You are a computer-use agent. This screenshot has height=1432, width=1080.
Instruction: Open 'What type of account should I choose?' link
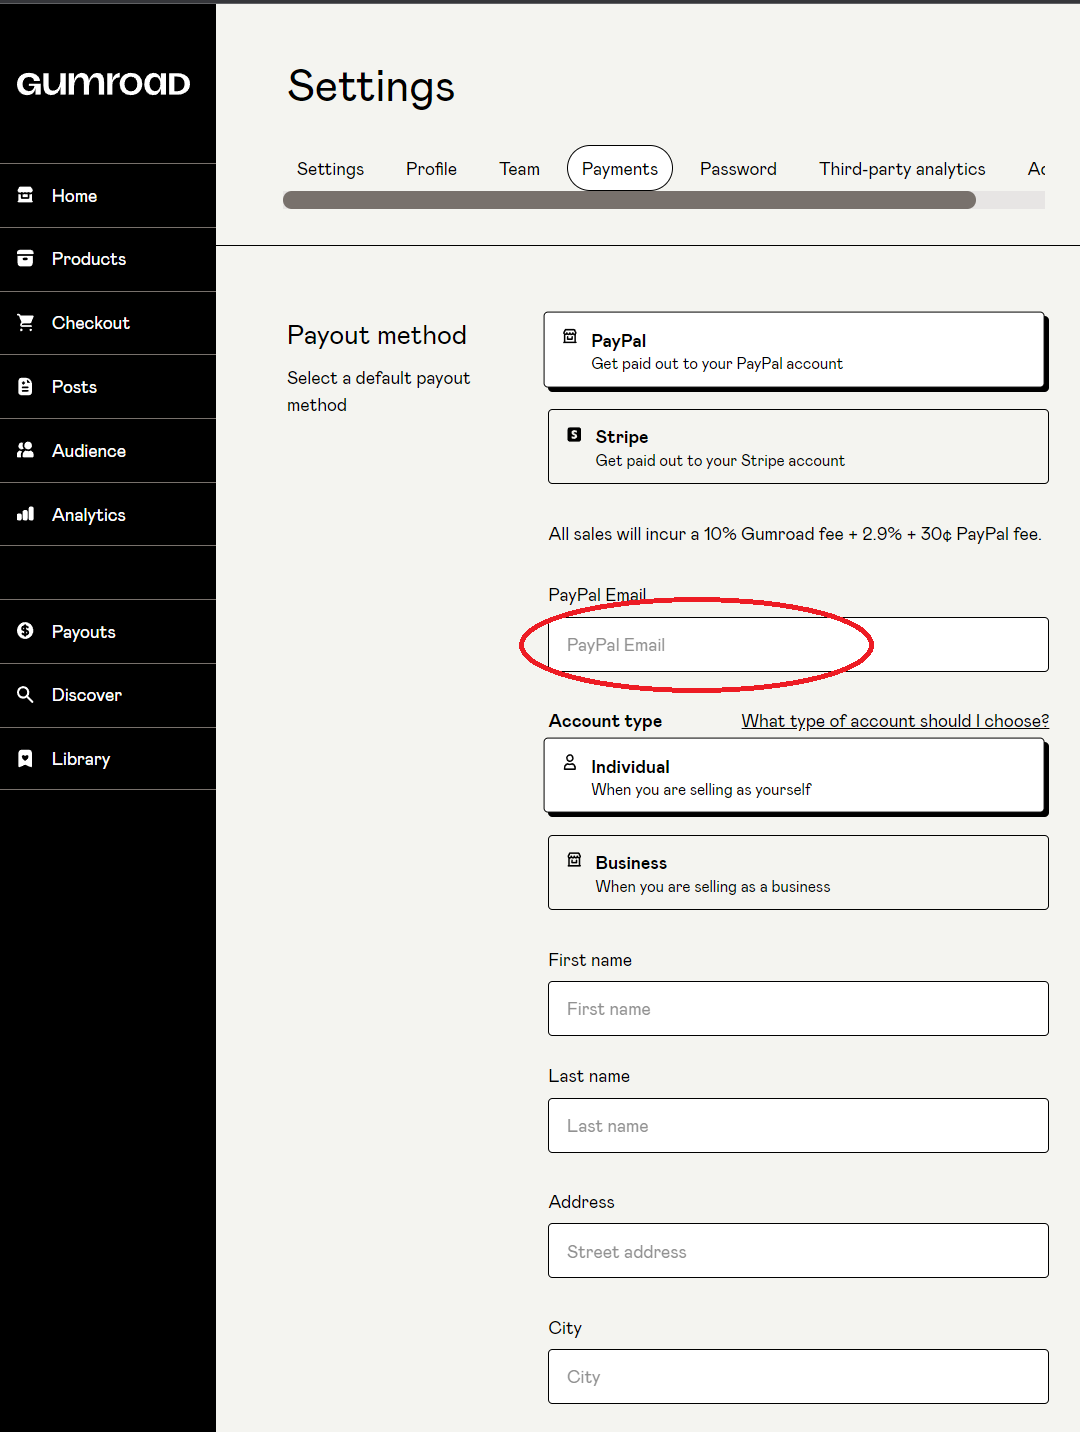click(x=895, y=721)
